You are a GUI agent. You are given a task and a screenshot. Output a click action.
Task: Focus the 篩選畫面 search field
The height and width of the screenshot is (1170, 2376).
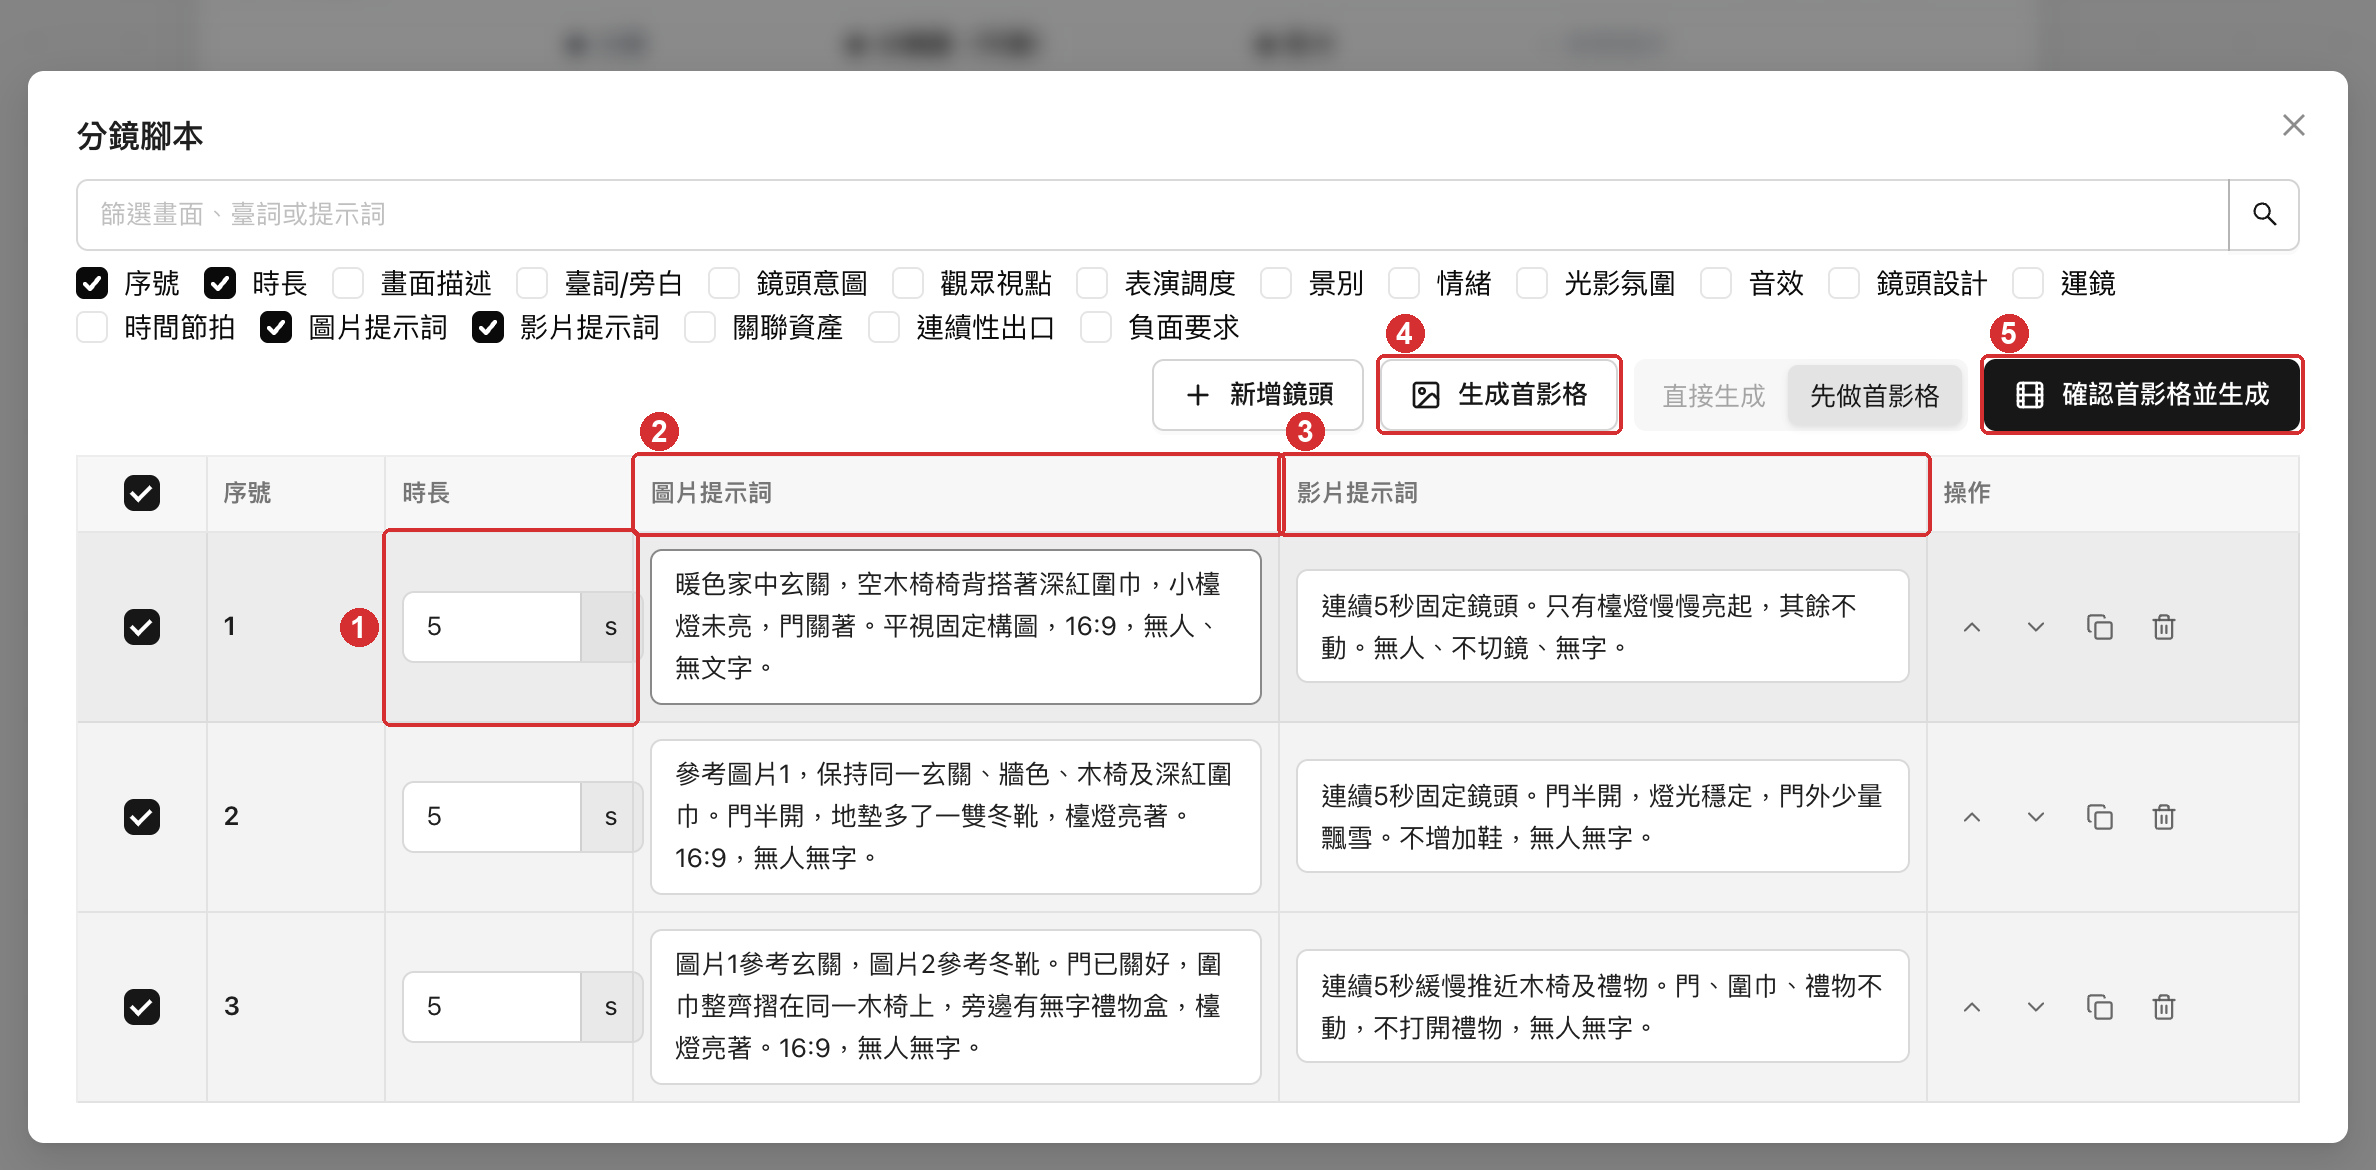pyautogui.click(x=1153, y=214)
